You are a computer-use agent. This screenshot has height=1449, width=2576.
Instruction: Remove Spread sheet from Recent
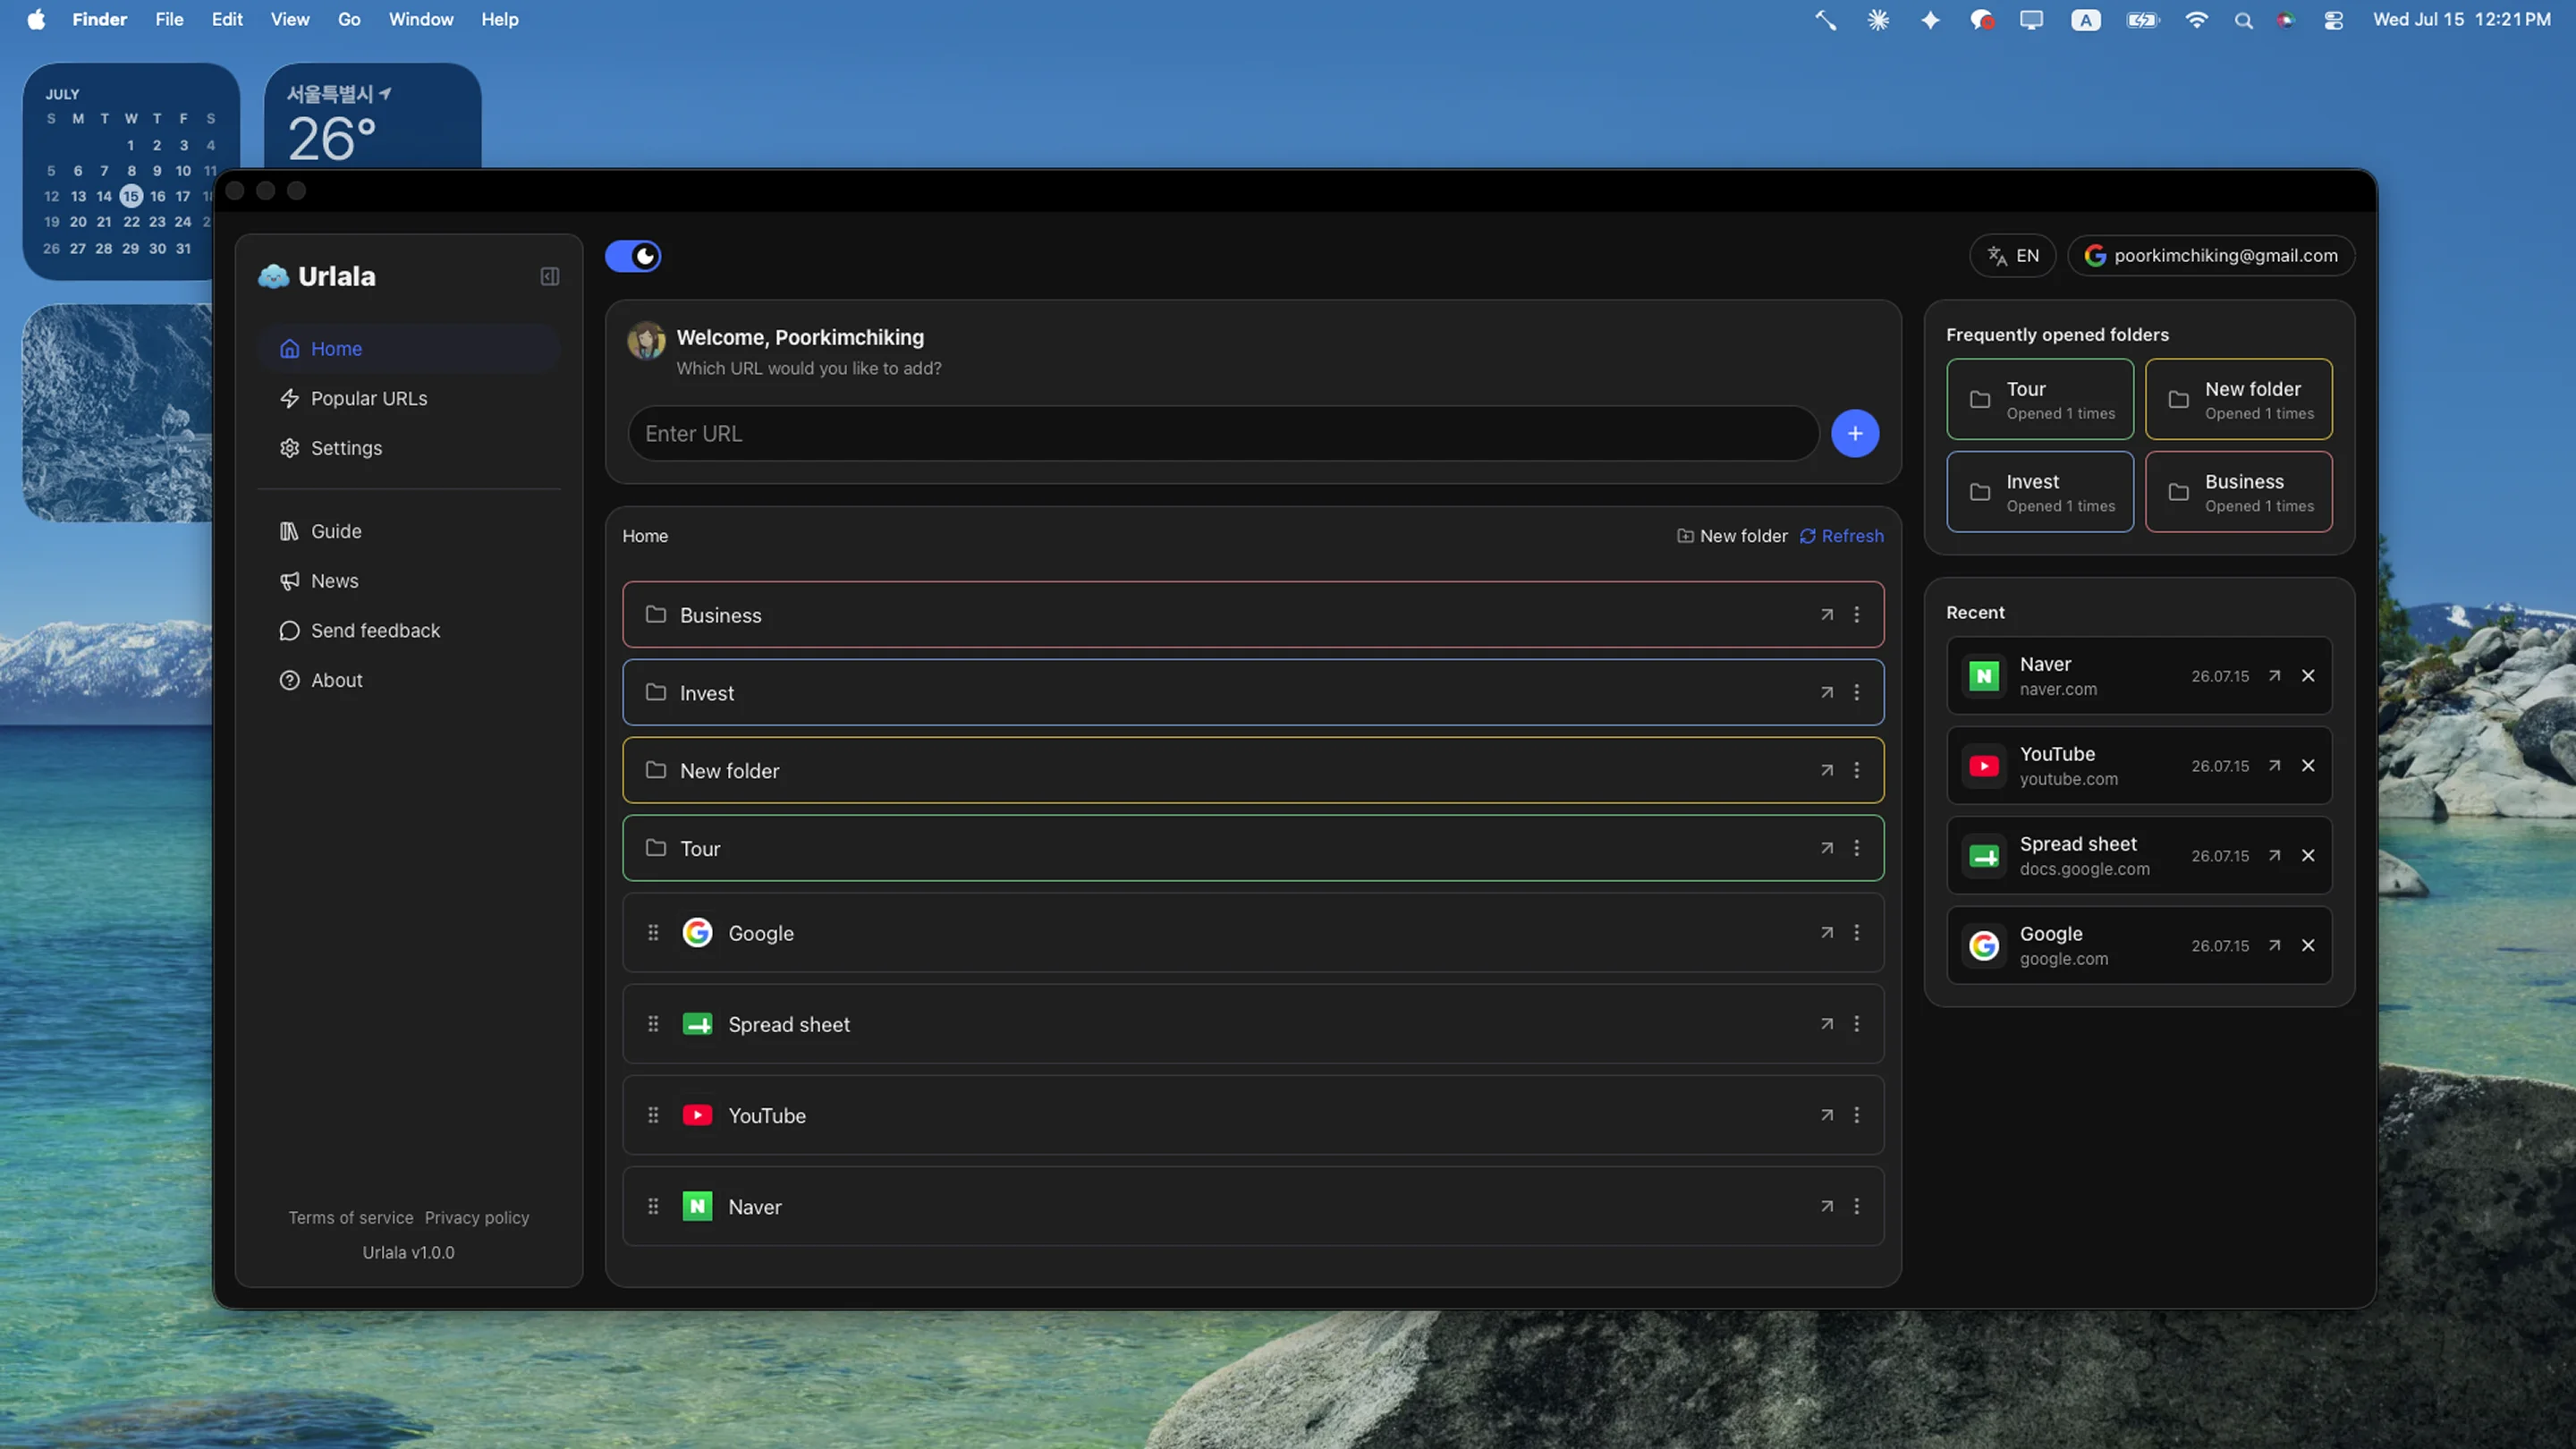click(x=2308, y=857)
